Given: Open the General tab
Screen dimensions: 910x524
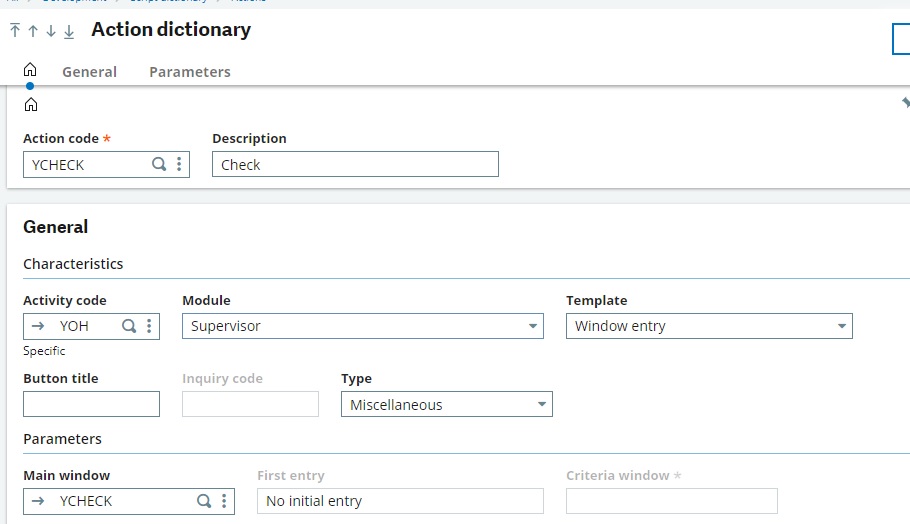Looking at the screenshot, I should [x=89, y=72].
